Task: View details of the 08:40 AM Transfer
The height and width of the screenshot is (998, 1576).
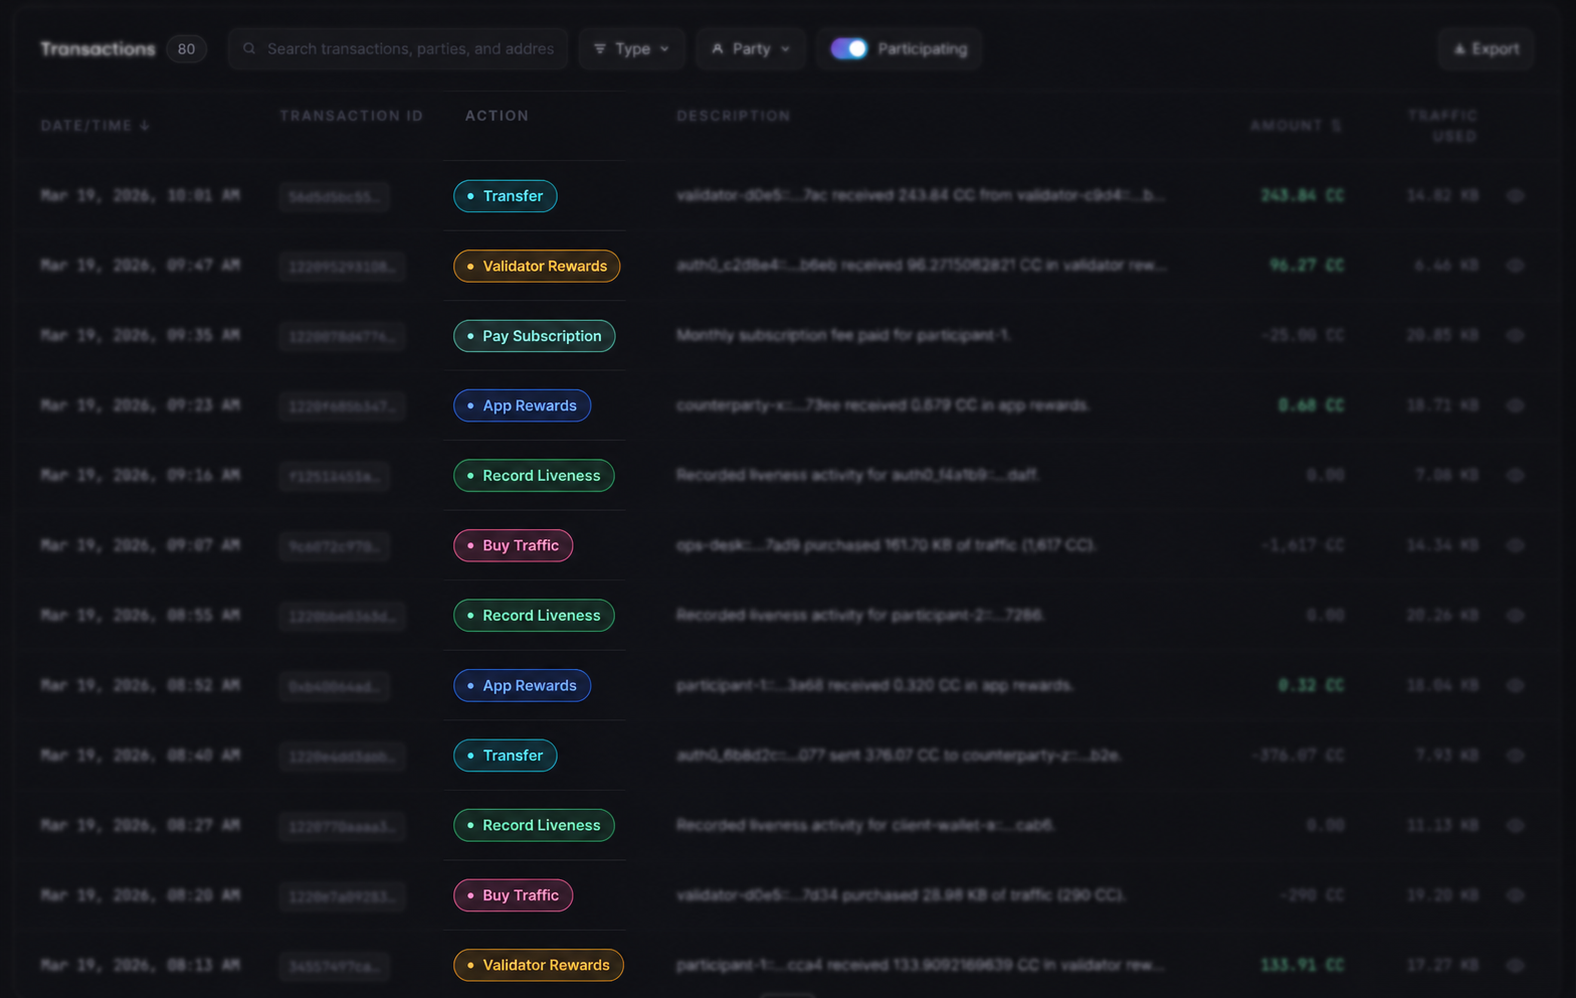Action: [1515, 756]
